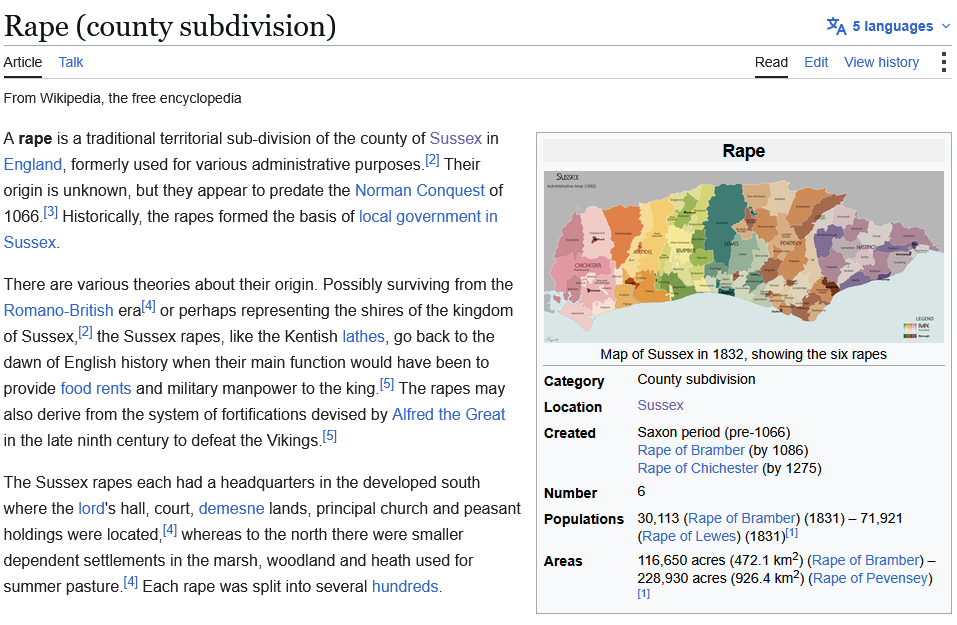Jump to citation [4] after 'holdings were located'
Screen dimensions: 957x625
pyautogui.click(x=170, y=530)
